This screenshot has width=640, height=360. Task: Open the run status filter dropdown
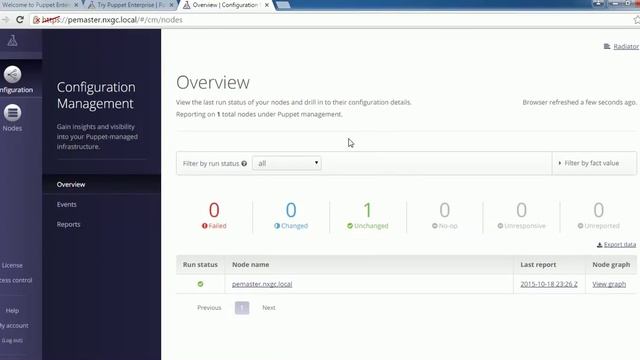(x=287, y=163)
